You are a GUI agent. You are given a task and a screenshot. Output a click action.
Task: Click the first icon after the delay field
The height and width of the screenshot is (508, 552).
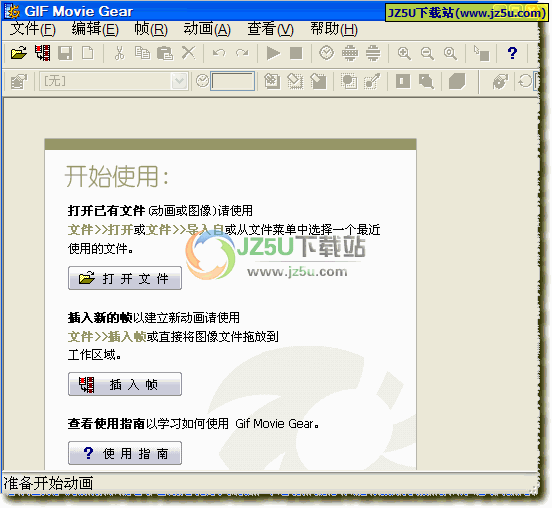coord(272,81)
